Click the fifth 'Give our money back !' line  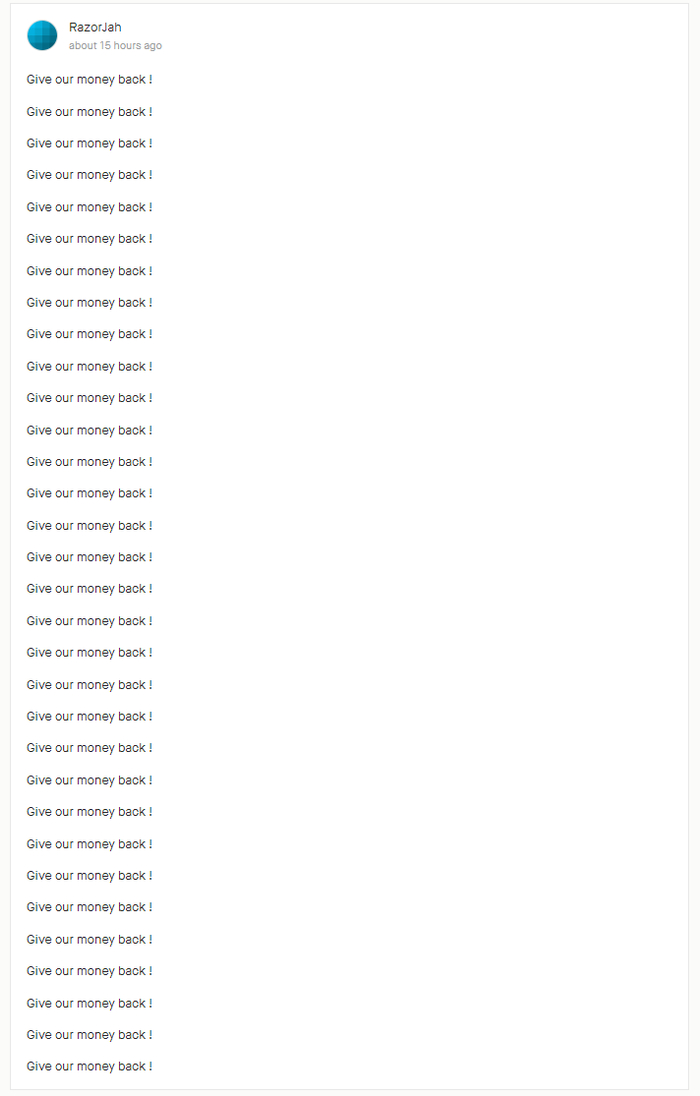(x=90, y=207)
